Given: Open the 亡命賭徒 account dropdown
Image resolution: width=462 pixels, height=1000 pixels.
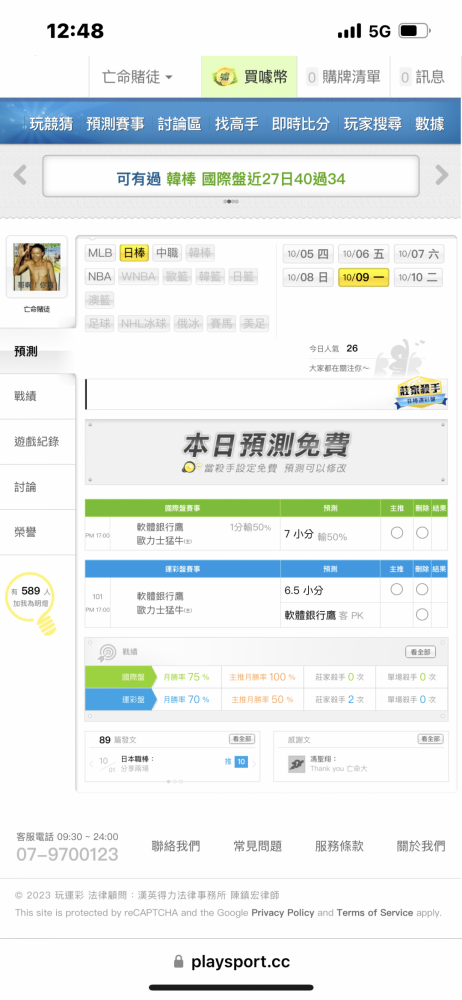Looking at the screenshot, I should pyautogui.click(x=137, y=77).
